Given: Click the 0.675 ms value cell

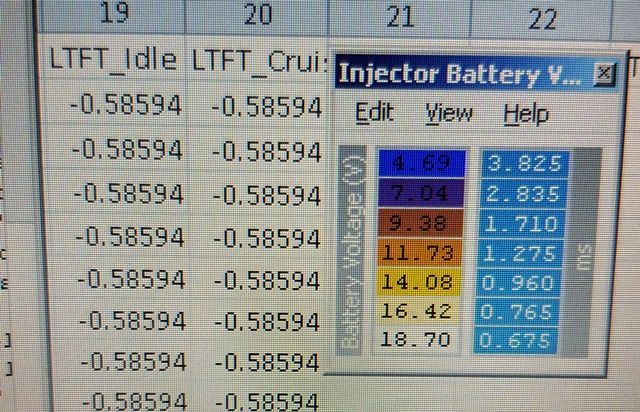Looking at the screenshot, I should click(524, 340).
